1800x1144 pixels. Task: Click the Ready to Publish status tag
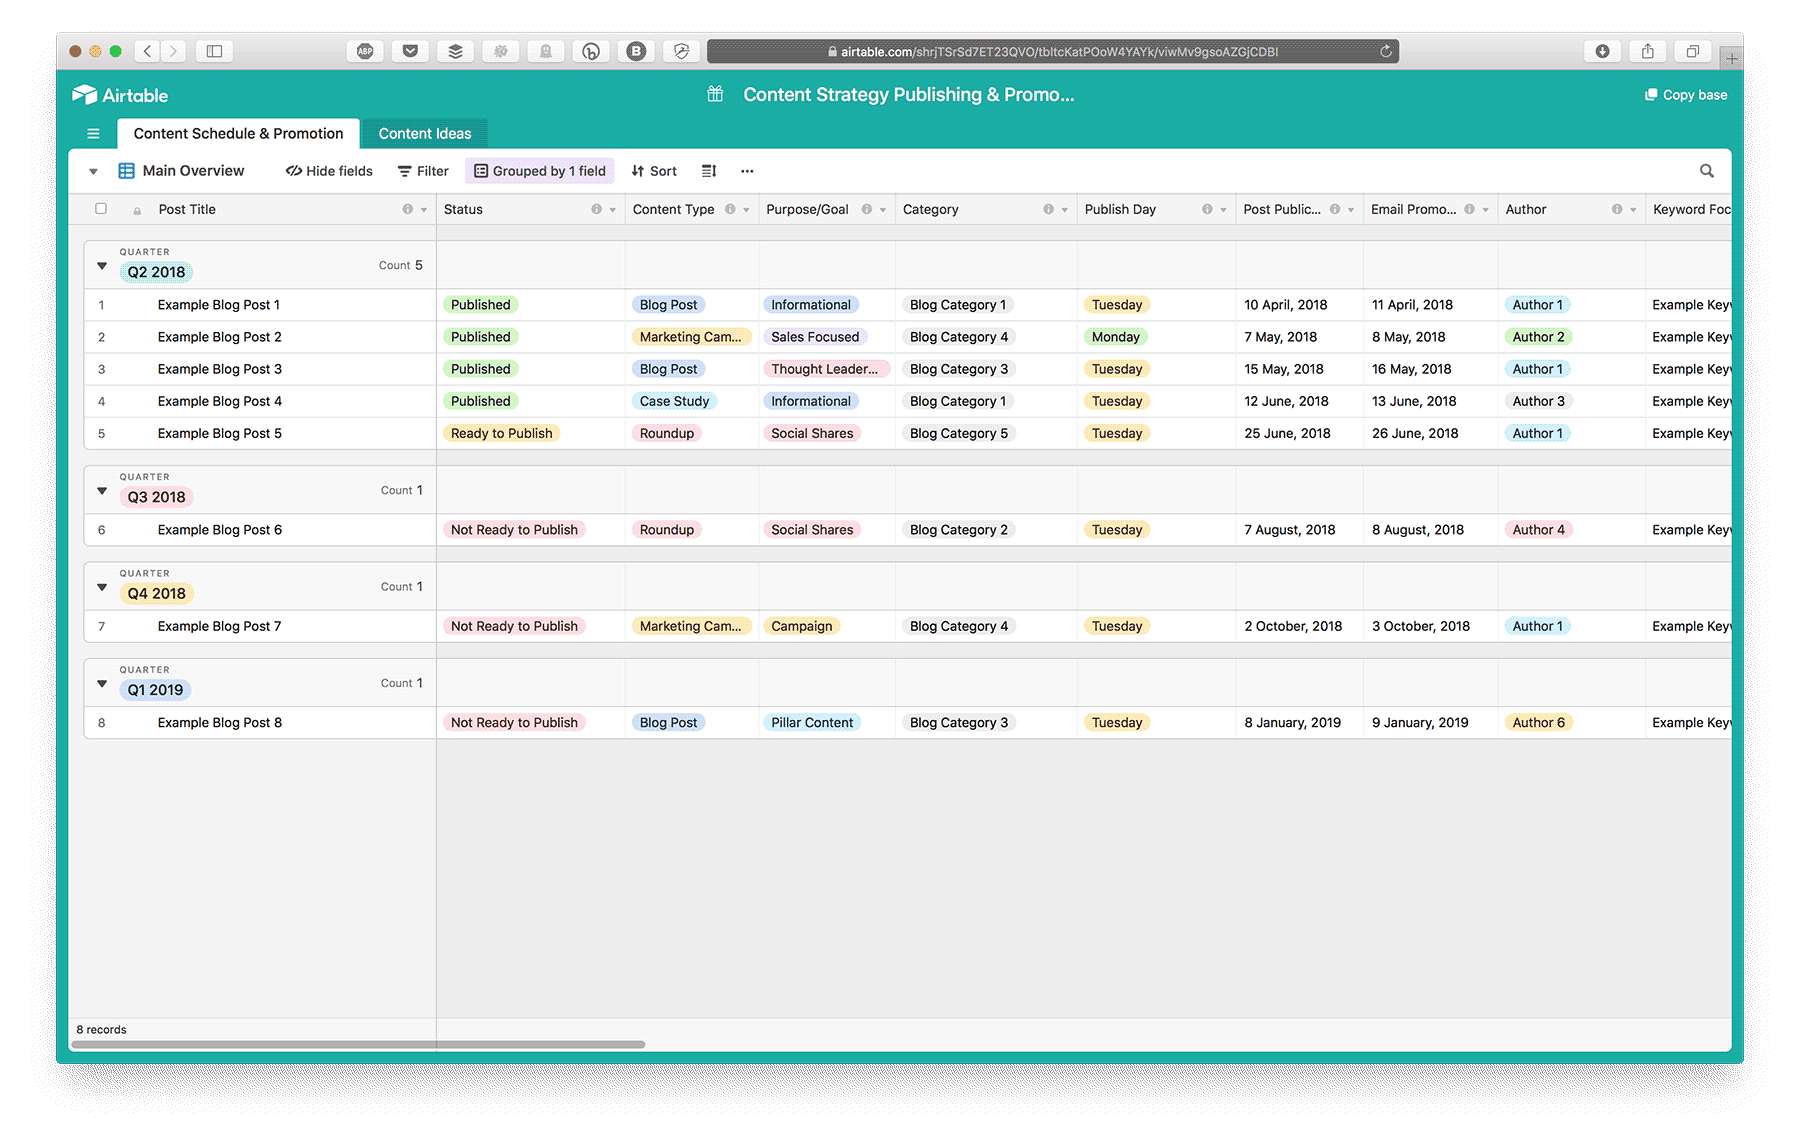[x=501, y=433]
